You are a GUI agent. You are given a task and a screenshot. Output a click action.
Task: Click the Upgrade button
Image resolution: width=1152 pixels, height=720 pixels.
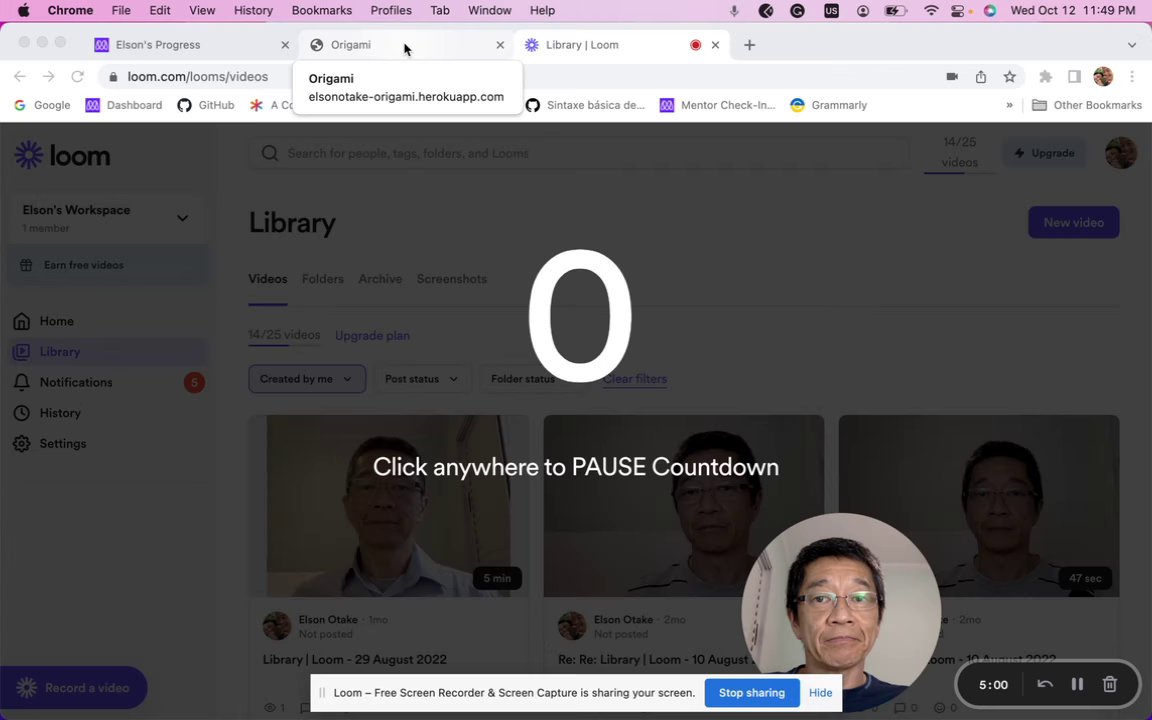pos(1044,153)
